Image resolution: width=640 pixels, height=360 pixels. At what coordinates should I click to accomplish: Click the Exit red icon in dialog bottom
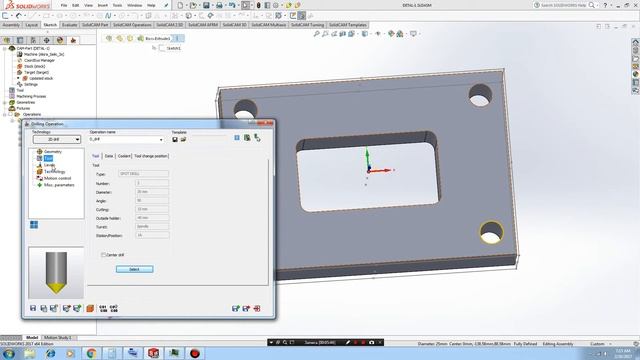257,309
